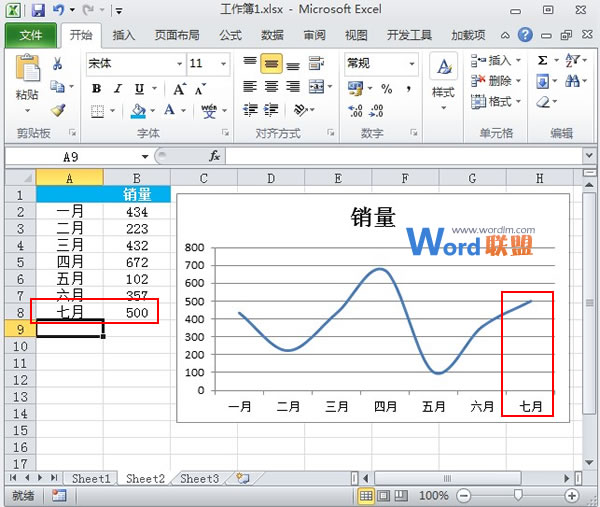The width and height of the screenshot is (600, 507).
Task: Open the font size dropdown 11
Action: click(223, 64)
